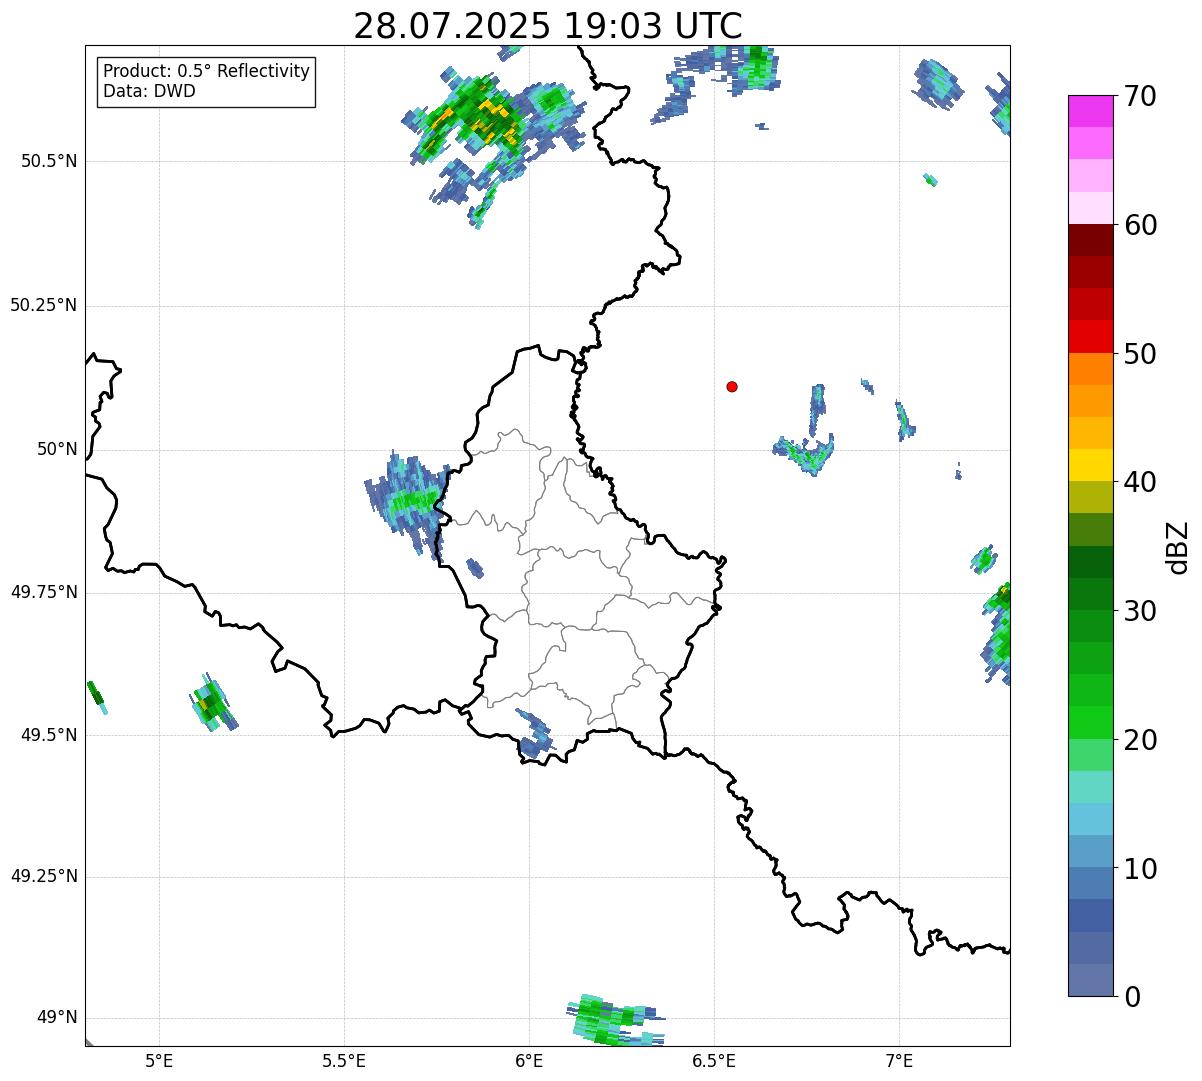The height and width of the screenshot is (1081, 1202).
Task: Select the 'Product: 0.5° Reflectivity' legend text
Action: (x=207, y=72)
